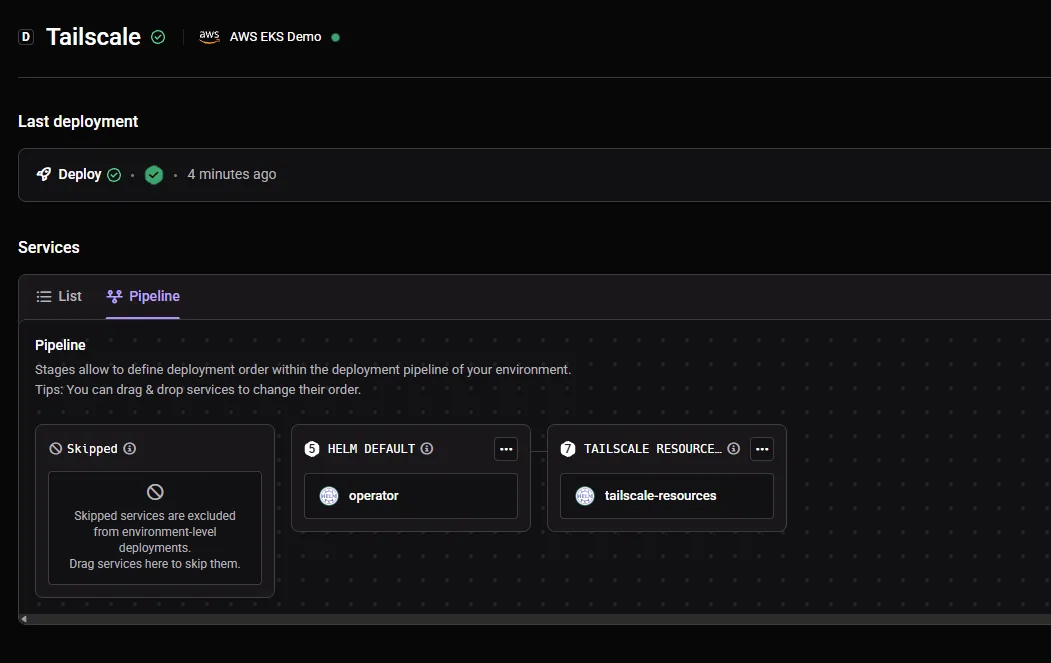Click the stage number 5 badge

pos(312,448)
